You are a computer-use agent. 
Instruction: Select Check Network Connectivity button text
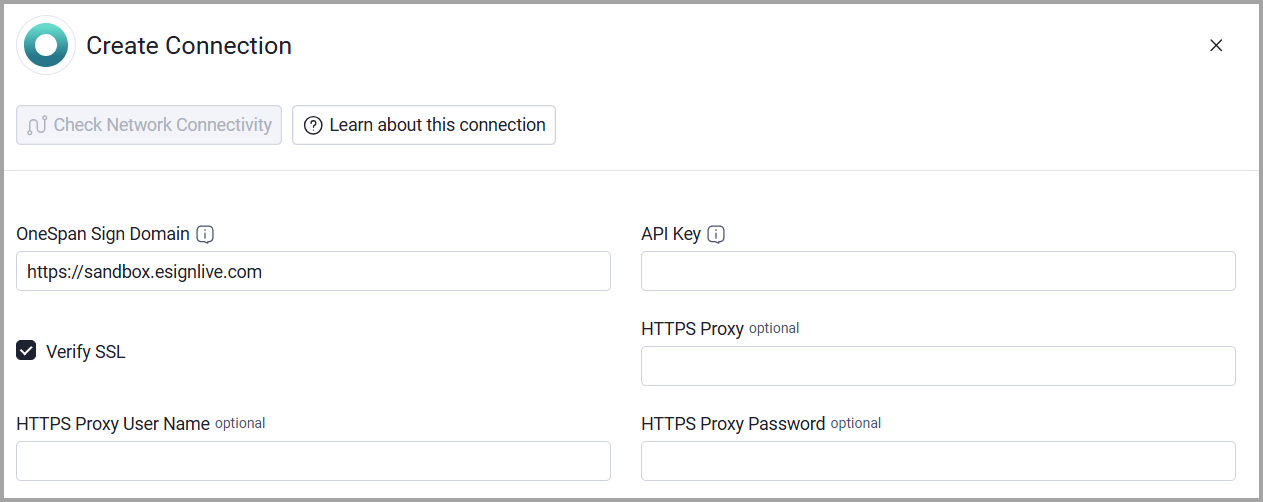click(163, 125)
